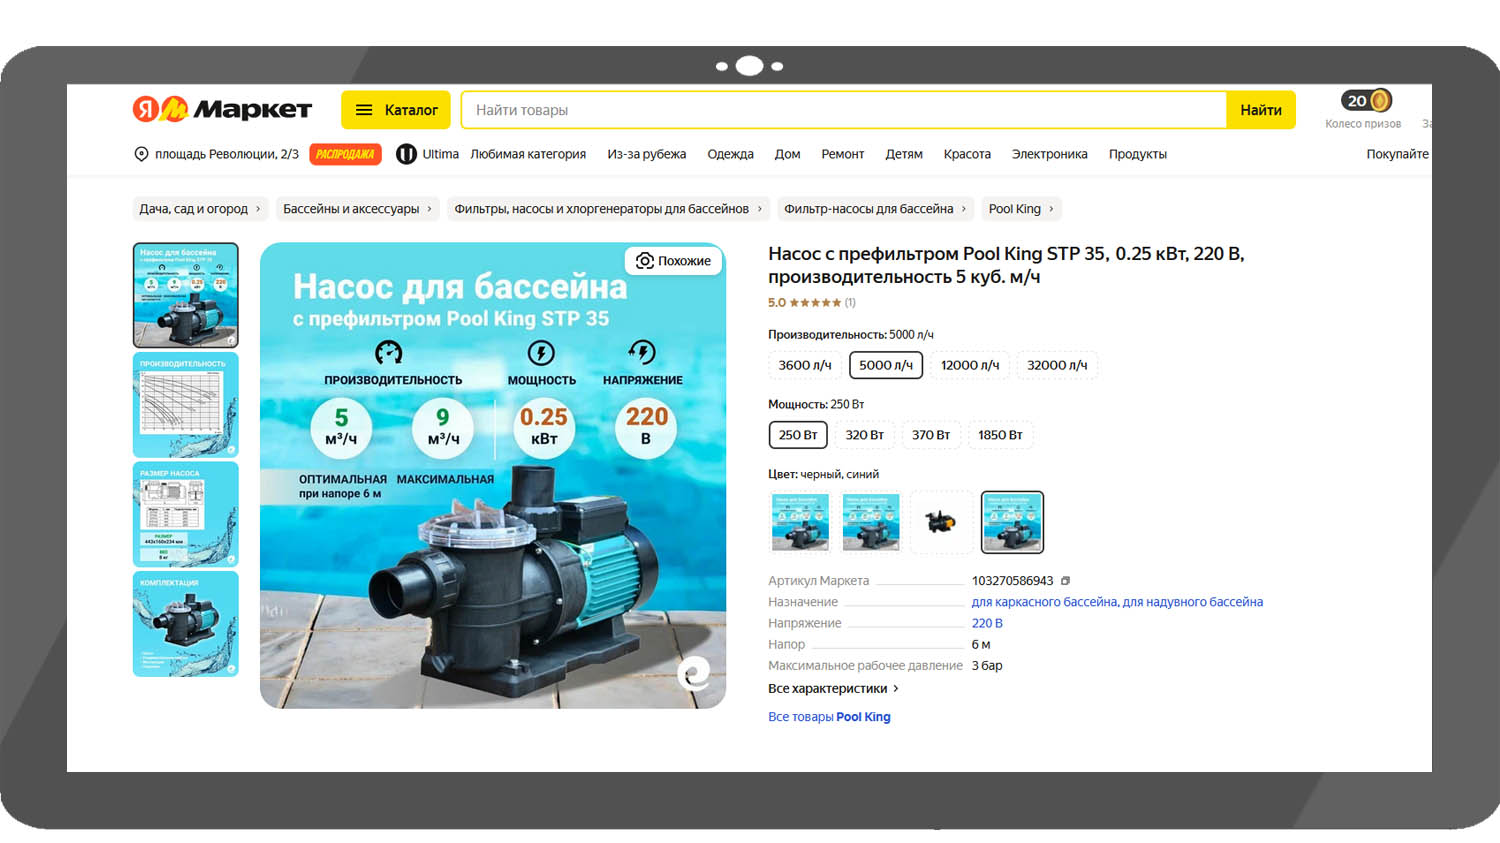Go to Pool King breadcrumb
The height and width of the screenshot is (843, 1500).
[1021, 209]
